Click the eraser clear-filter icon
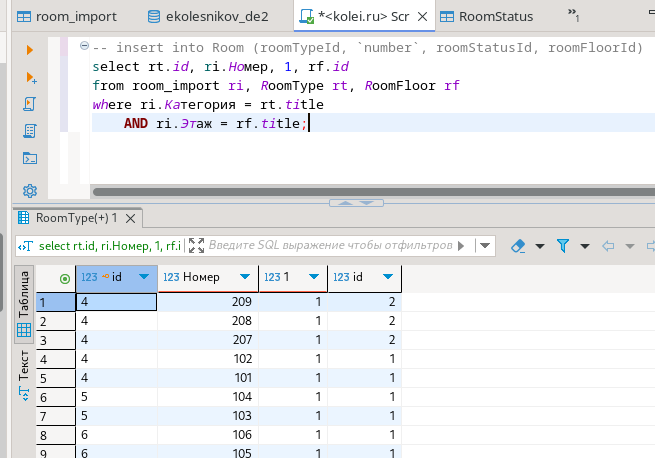 [518, 245]
